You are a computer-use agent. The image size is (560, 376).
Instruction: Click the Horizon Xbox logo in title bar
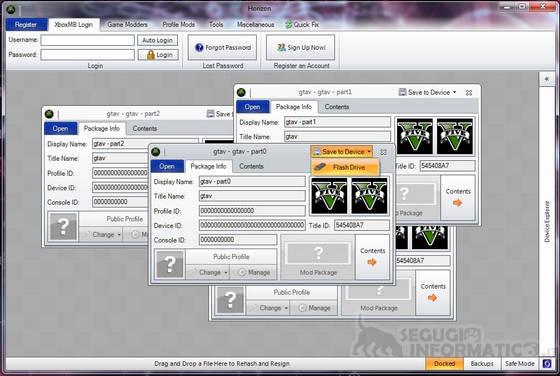coord(10,10)
